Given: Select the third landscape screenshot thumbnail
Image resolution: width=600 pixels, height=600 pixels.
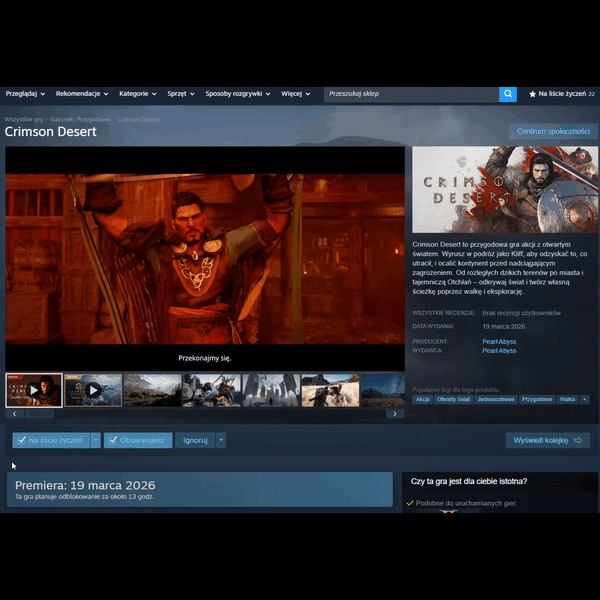Looking at the screenshot, I should pyautogui.click(x=152, y=390).
